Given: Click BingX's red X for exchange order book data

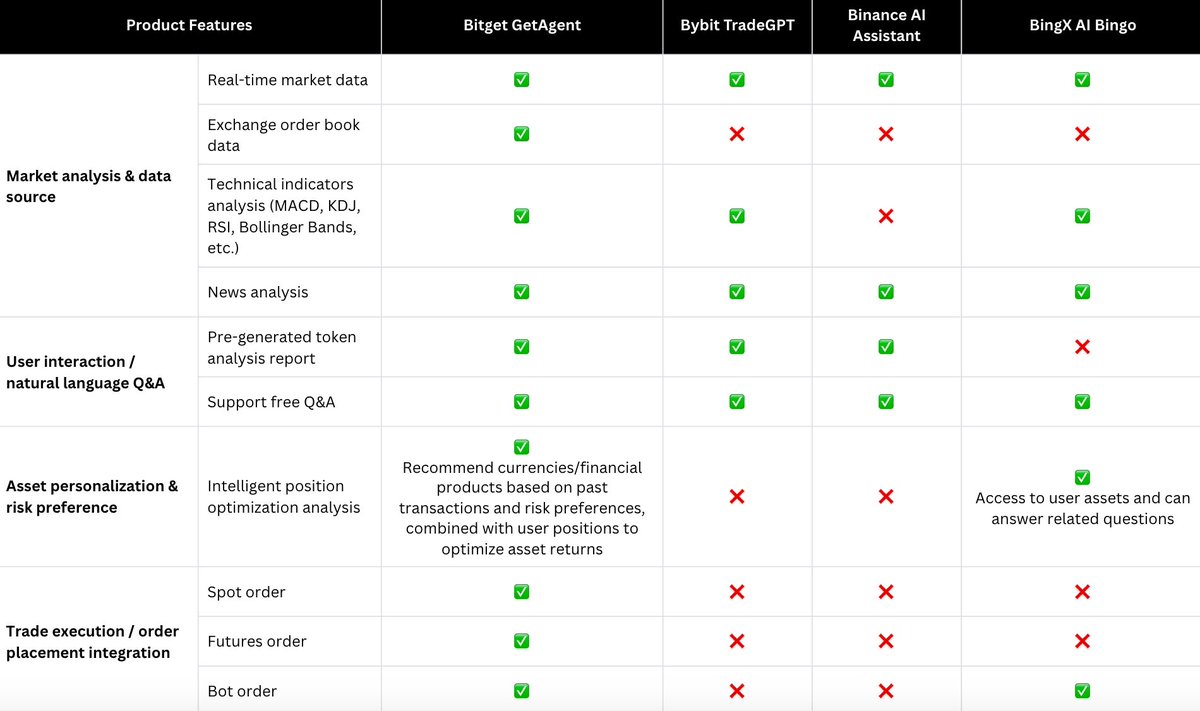Looking at the screenshot, I should pos(1081,134).
